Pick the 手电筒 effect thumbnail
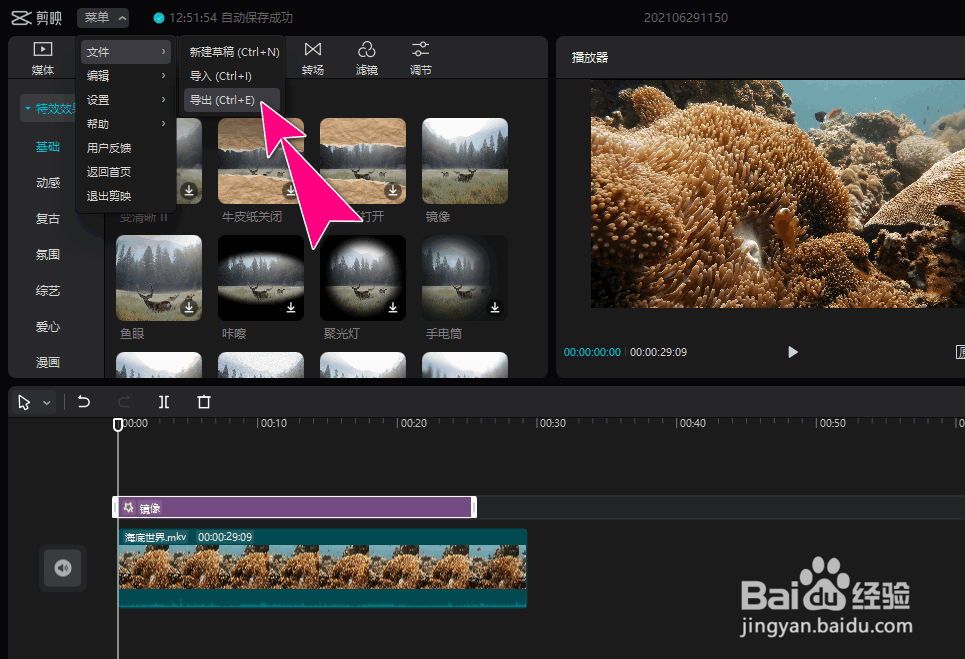The width and height of the screenshot is (965, 659). (465, 278)
